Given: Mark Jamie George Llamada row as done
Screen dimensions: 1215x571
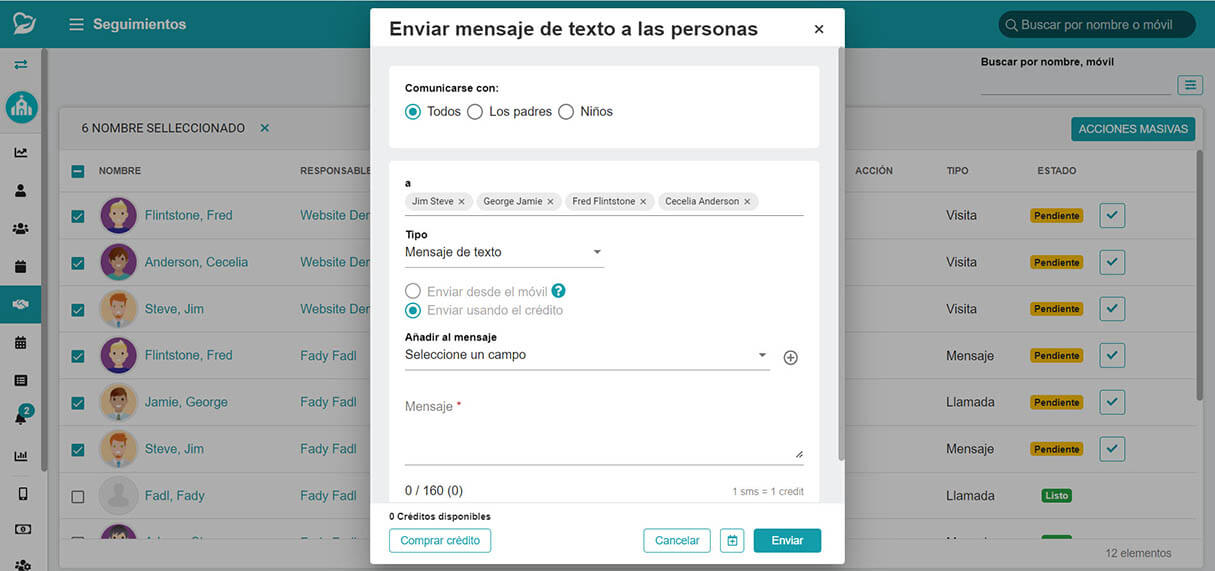Looking at the screenshot, I should 1112,402.
